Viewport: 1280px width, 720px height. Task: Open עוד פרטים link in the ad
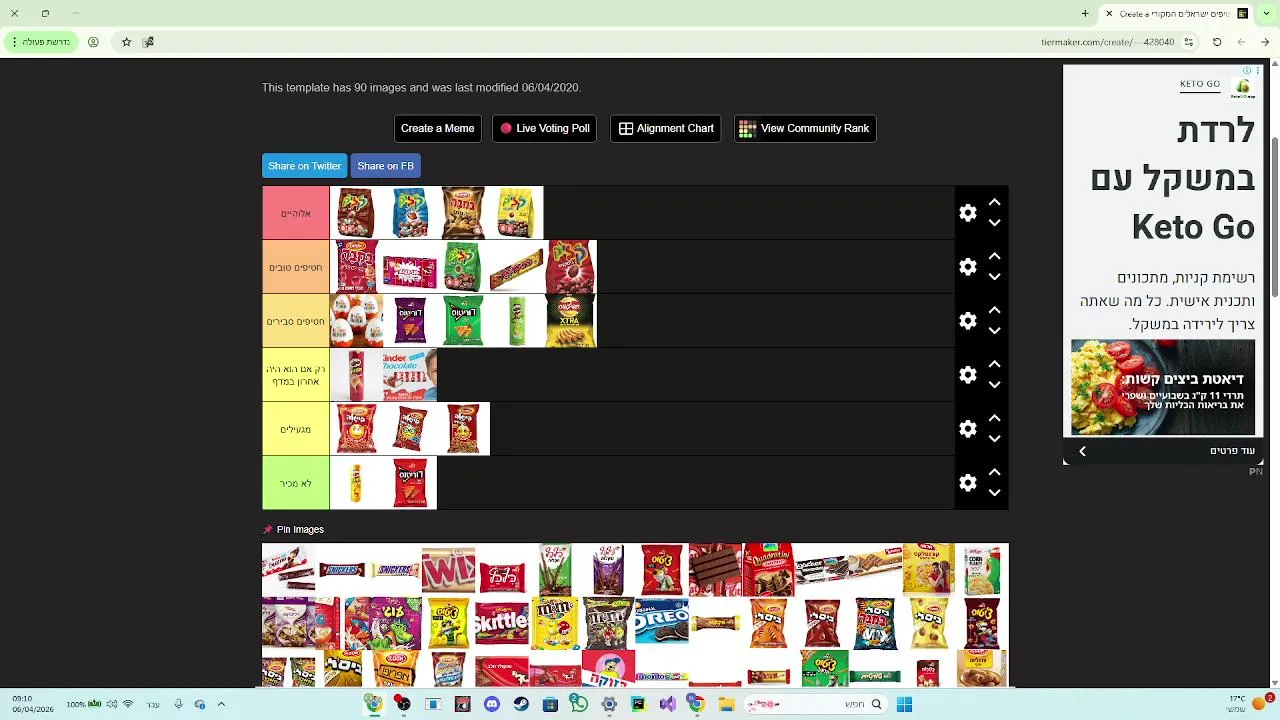coord(1232,451)
